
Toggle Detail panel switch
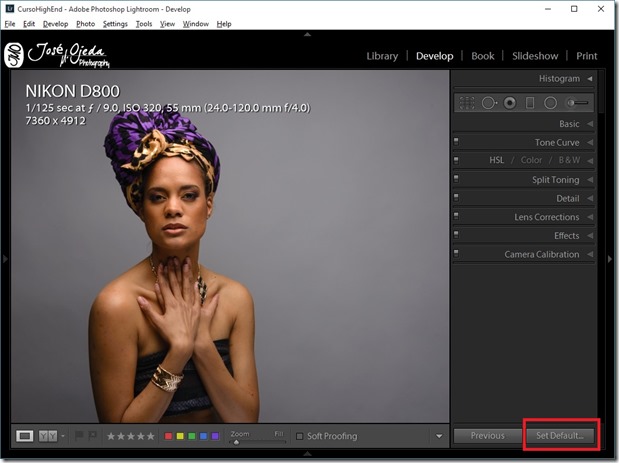[456, 197]
